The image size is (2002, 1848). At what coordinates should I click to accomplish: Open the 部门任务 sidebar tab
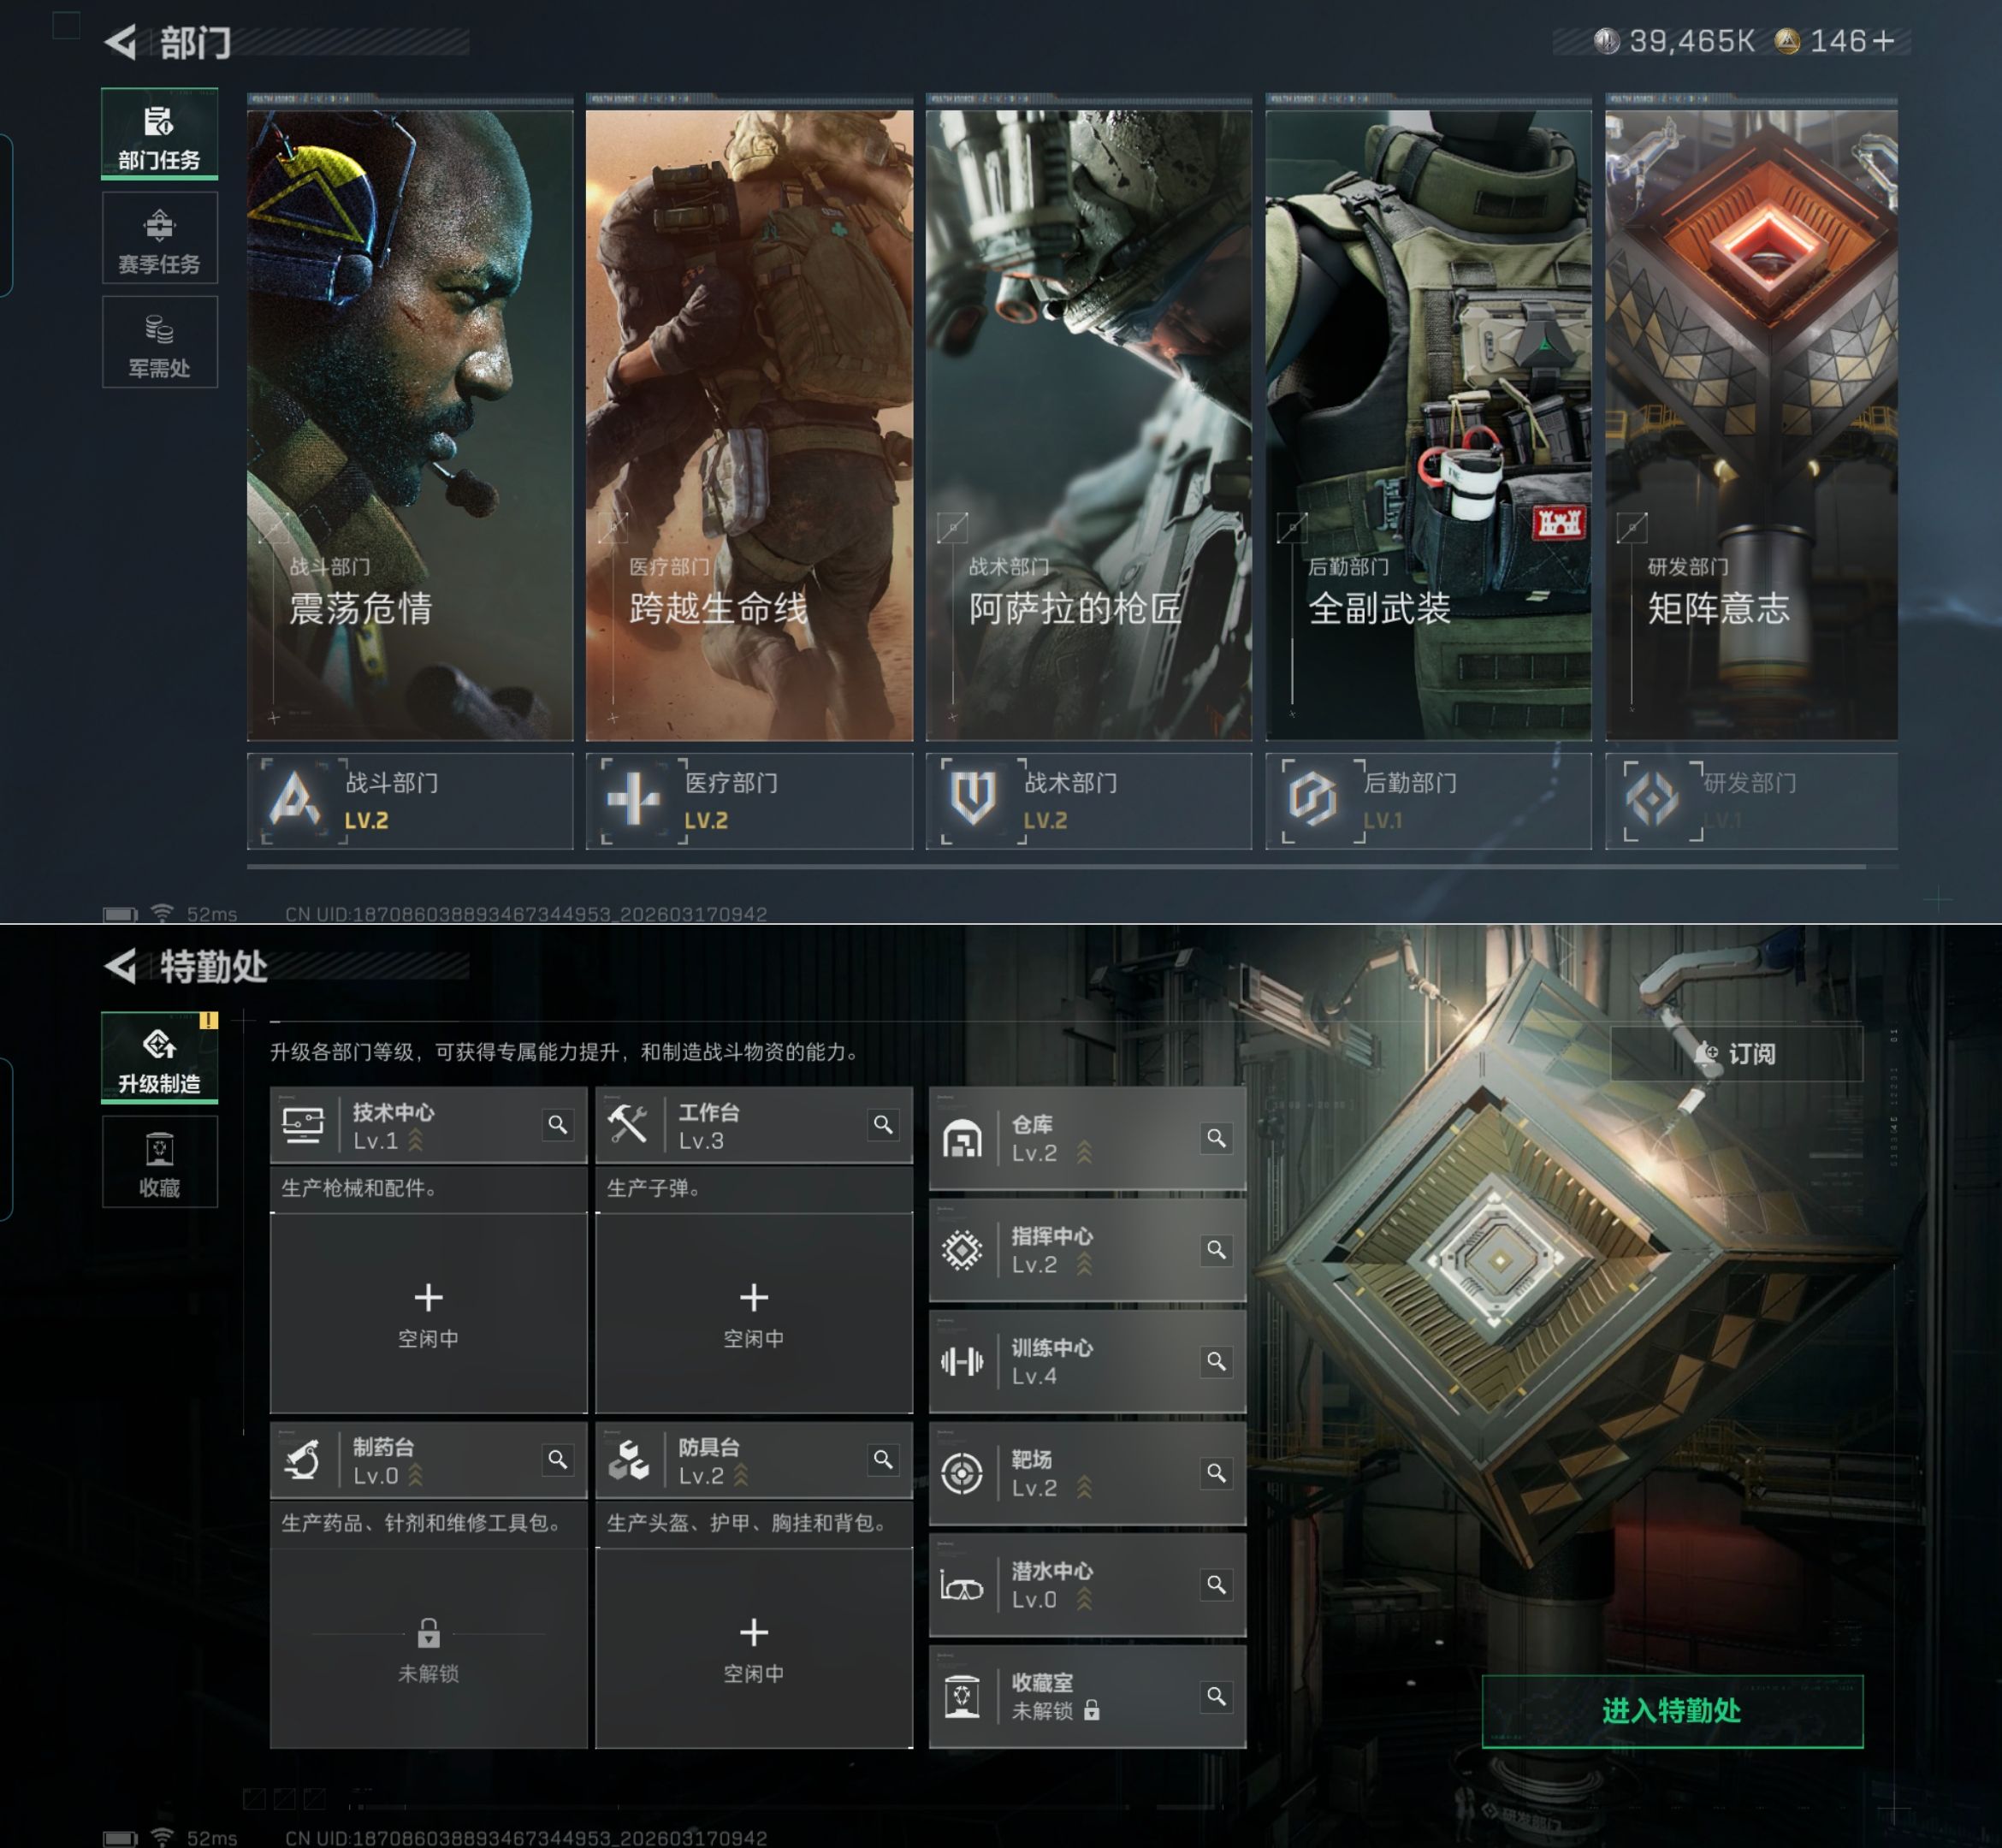click(x=159, y=135)
